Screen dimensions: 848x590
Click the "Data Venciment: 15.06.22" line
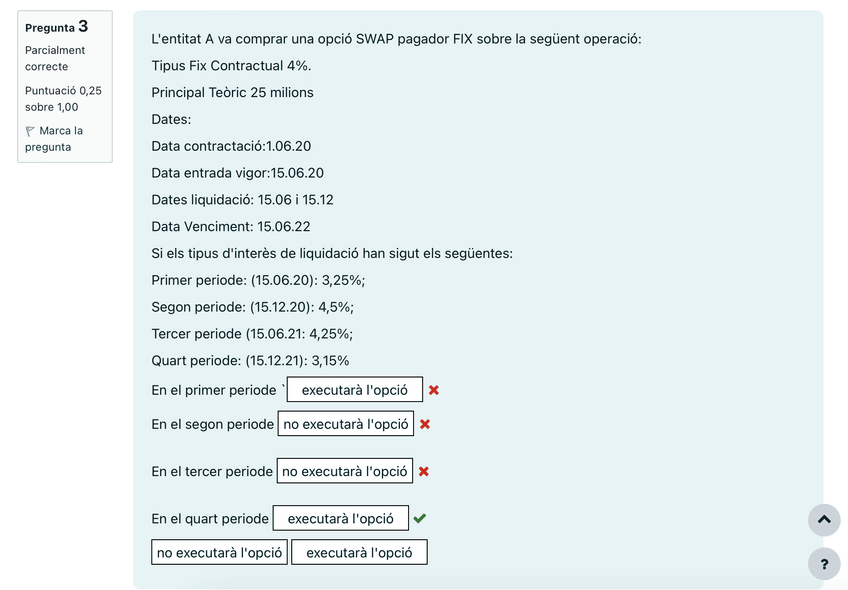[x=231, y=227]
